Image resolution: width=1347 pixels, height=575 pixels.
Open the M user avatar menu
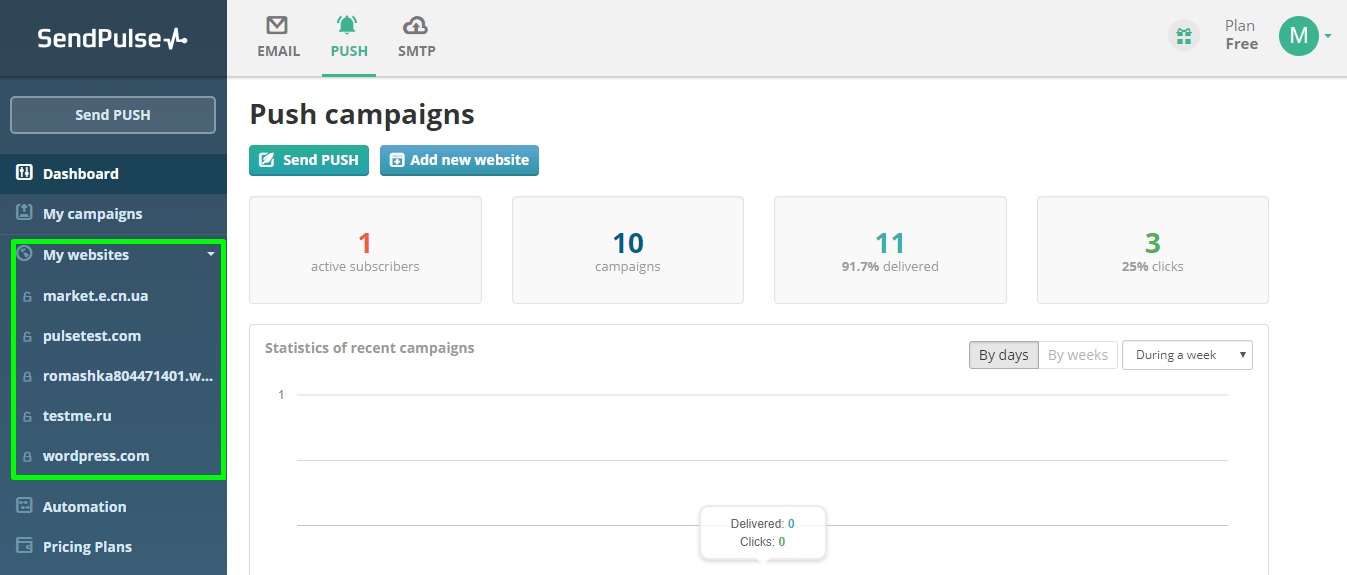(1298, 36)
